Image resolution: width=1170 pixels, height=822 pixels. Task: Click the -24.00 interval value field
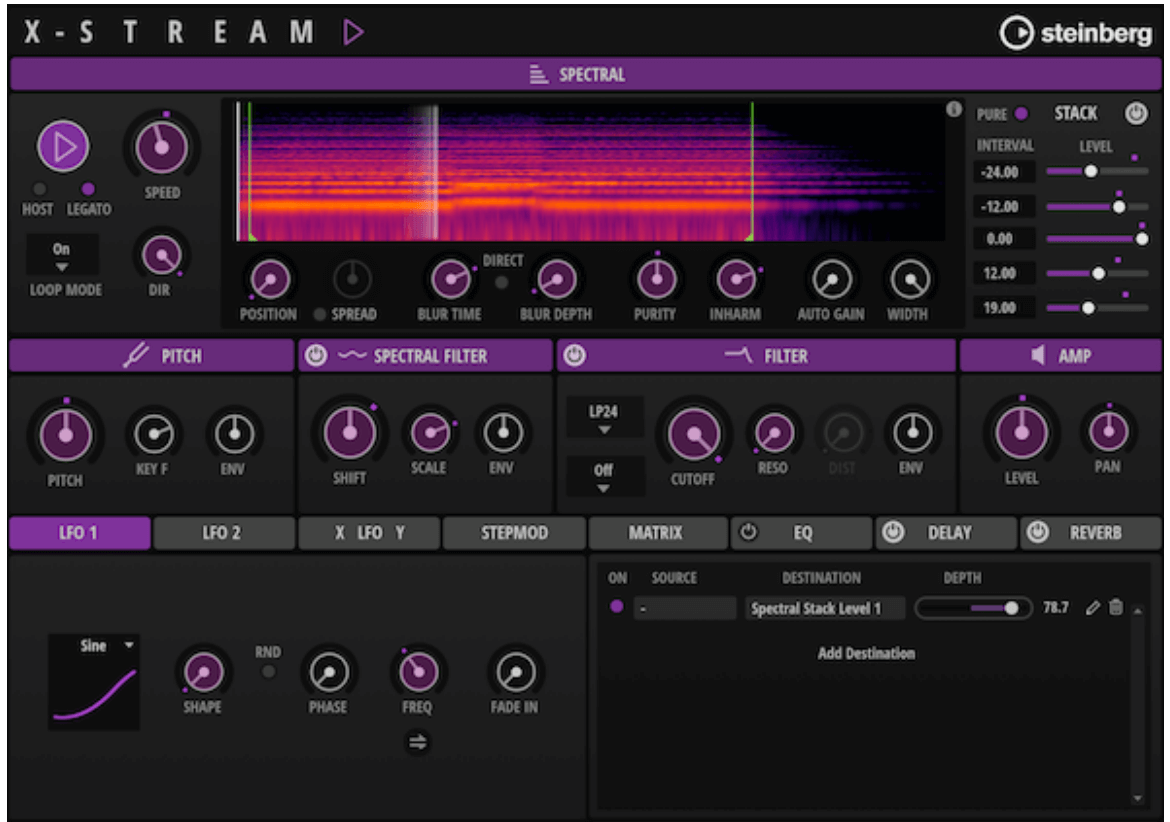pos(1004,172)
